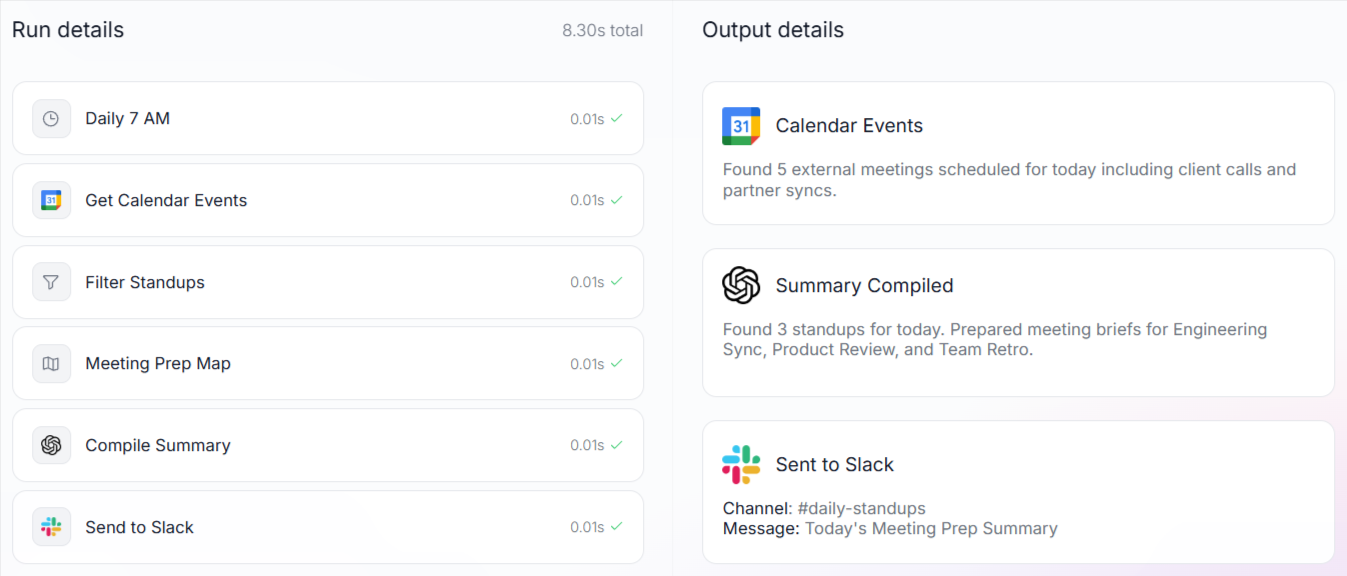Expand the Filter Standups step
1347x576 pixels.
point(327,282)
